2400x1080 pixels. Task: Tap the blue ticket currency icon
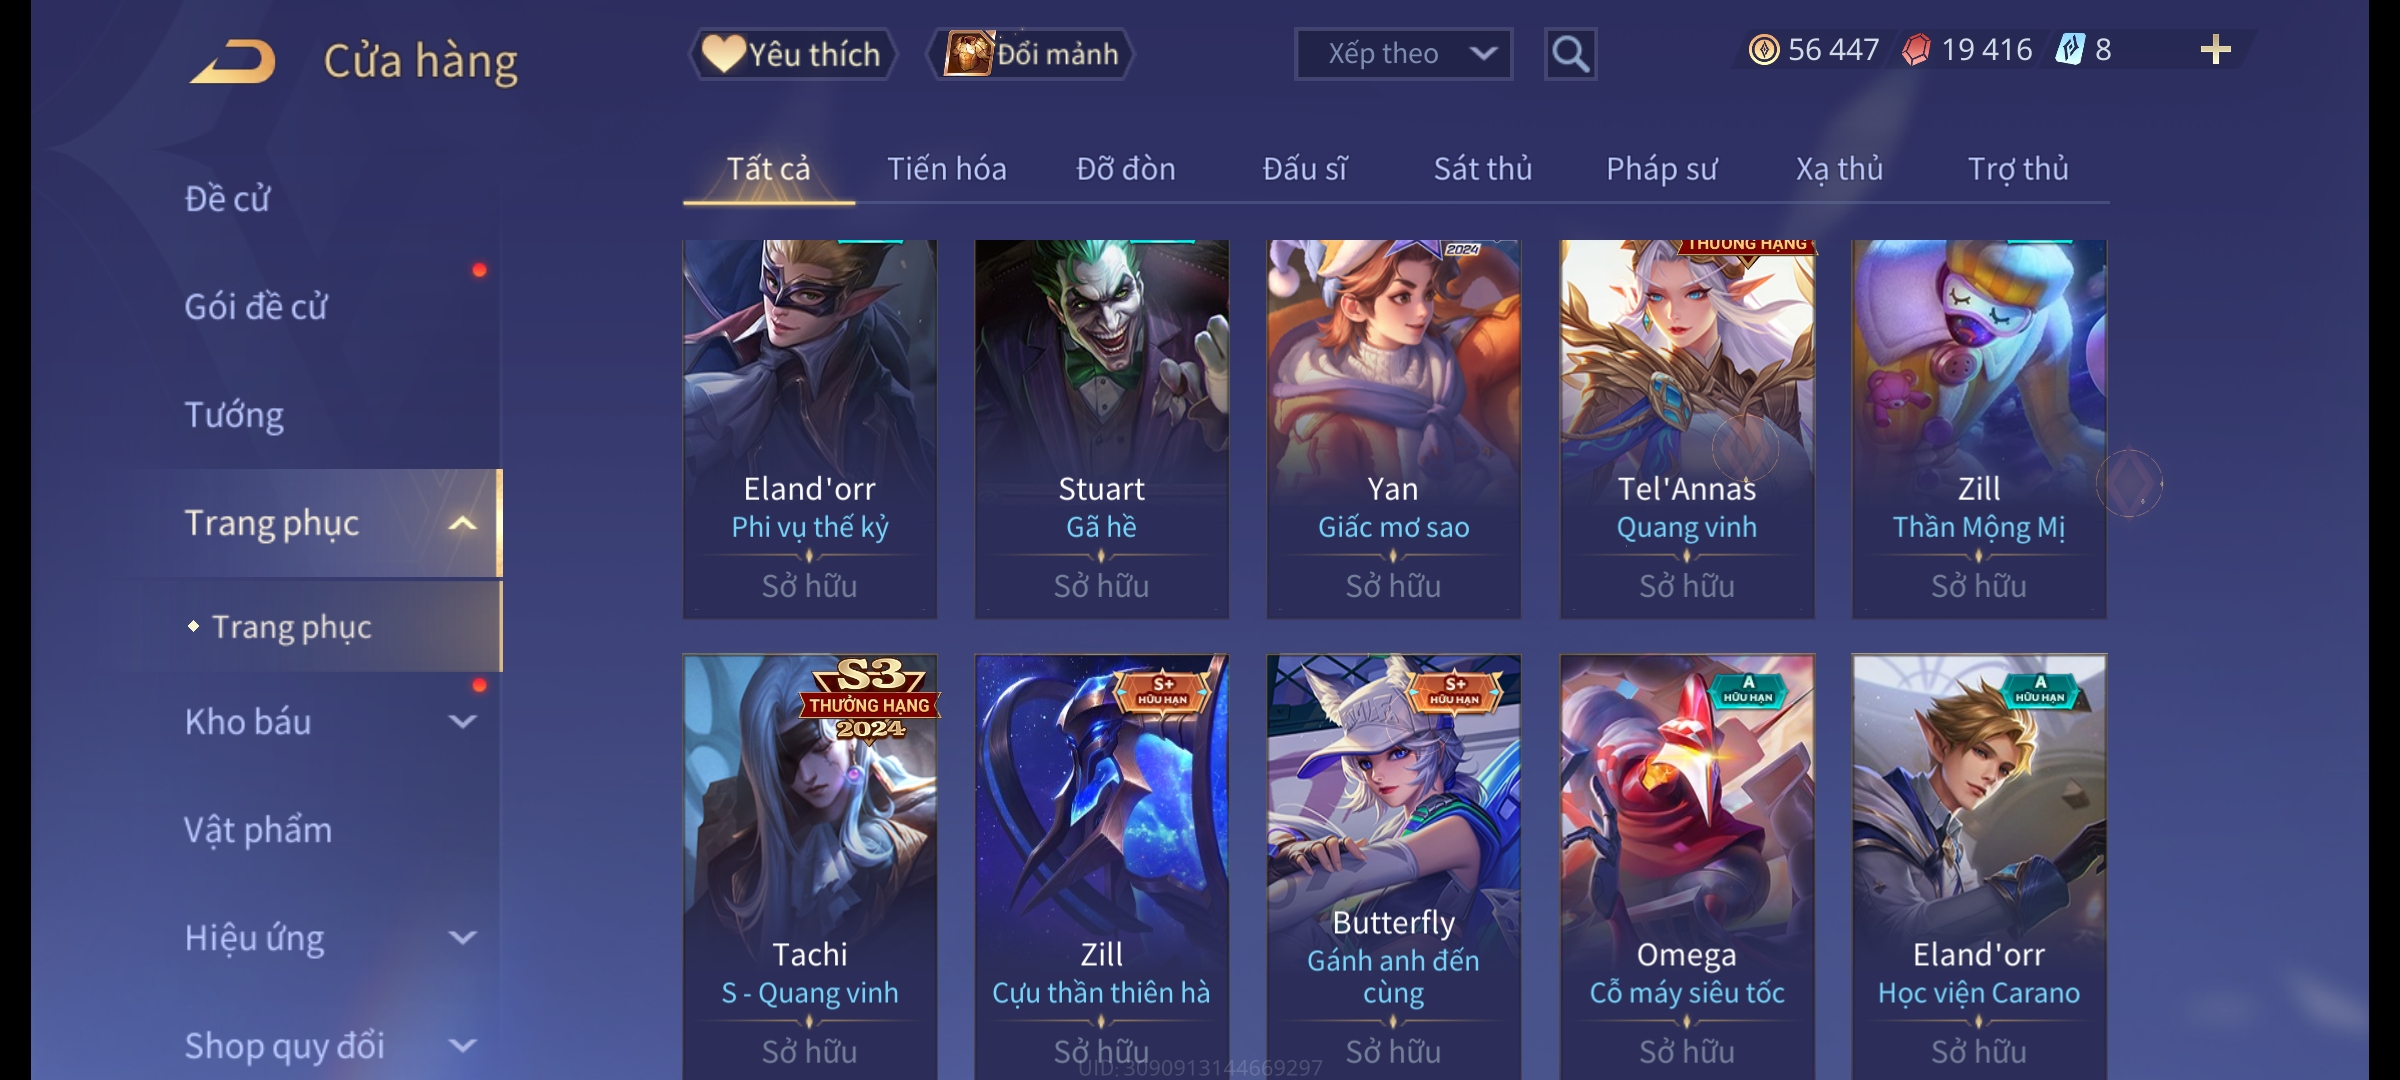tap(2070, 50)
